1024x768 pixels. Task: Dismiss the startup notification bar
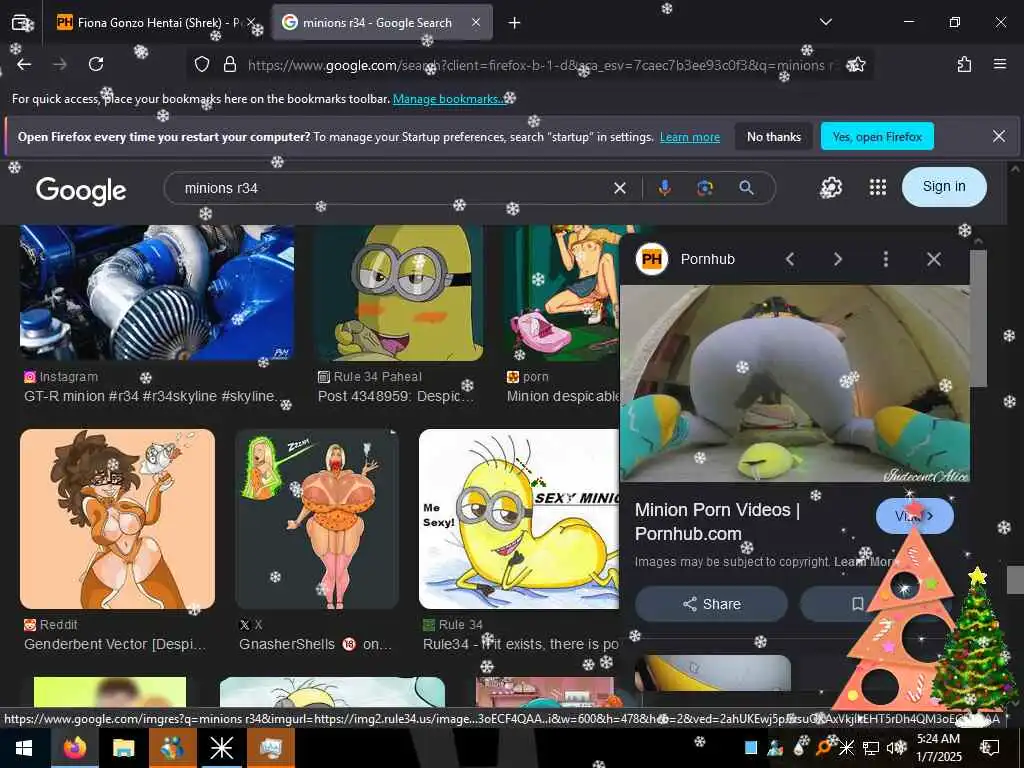(999, 136)
